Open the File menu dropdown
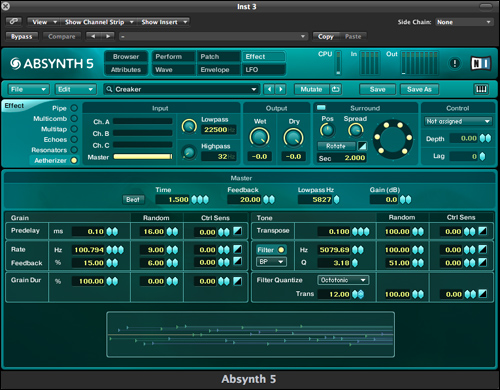Viewport: 500px width, 390px height. pos(28,89)
